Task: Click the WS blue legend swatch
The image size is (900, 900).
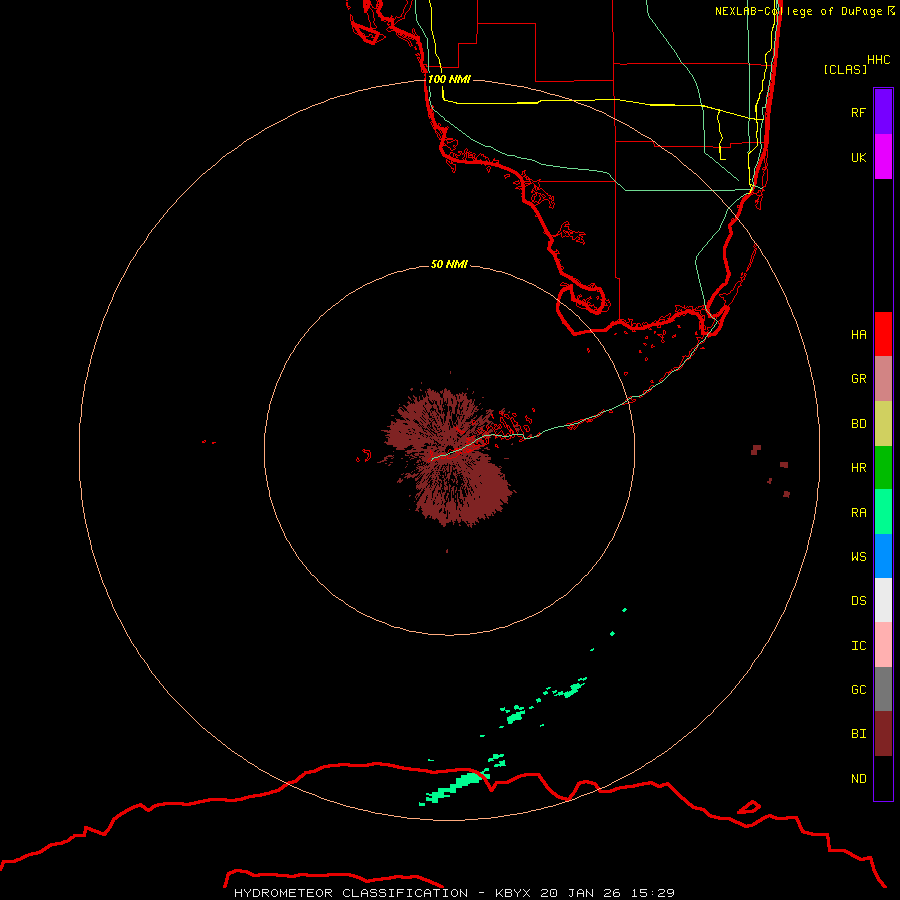Action: pos(883,556)
